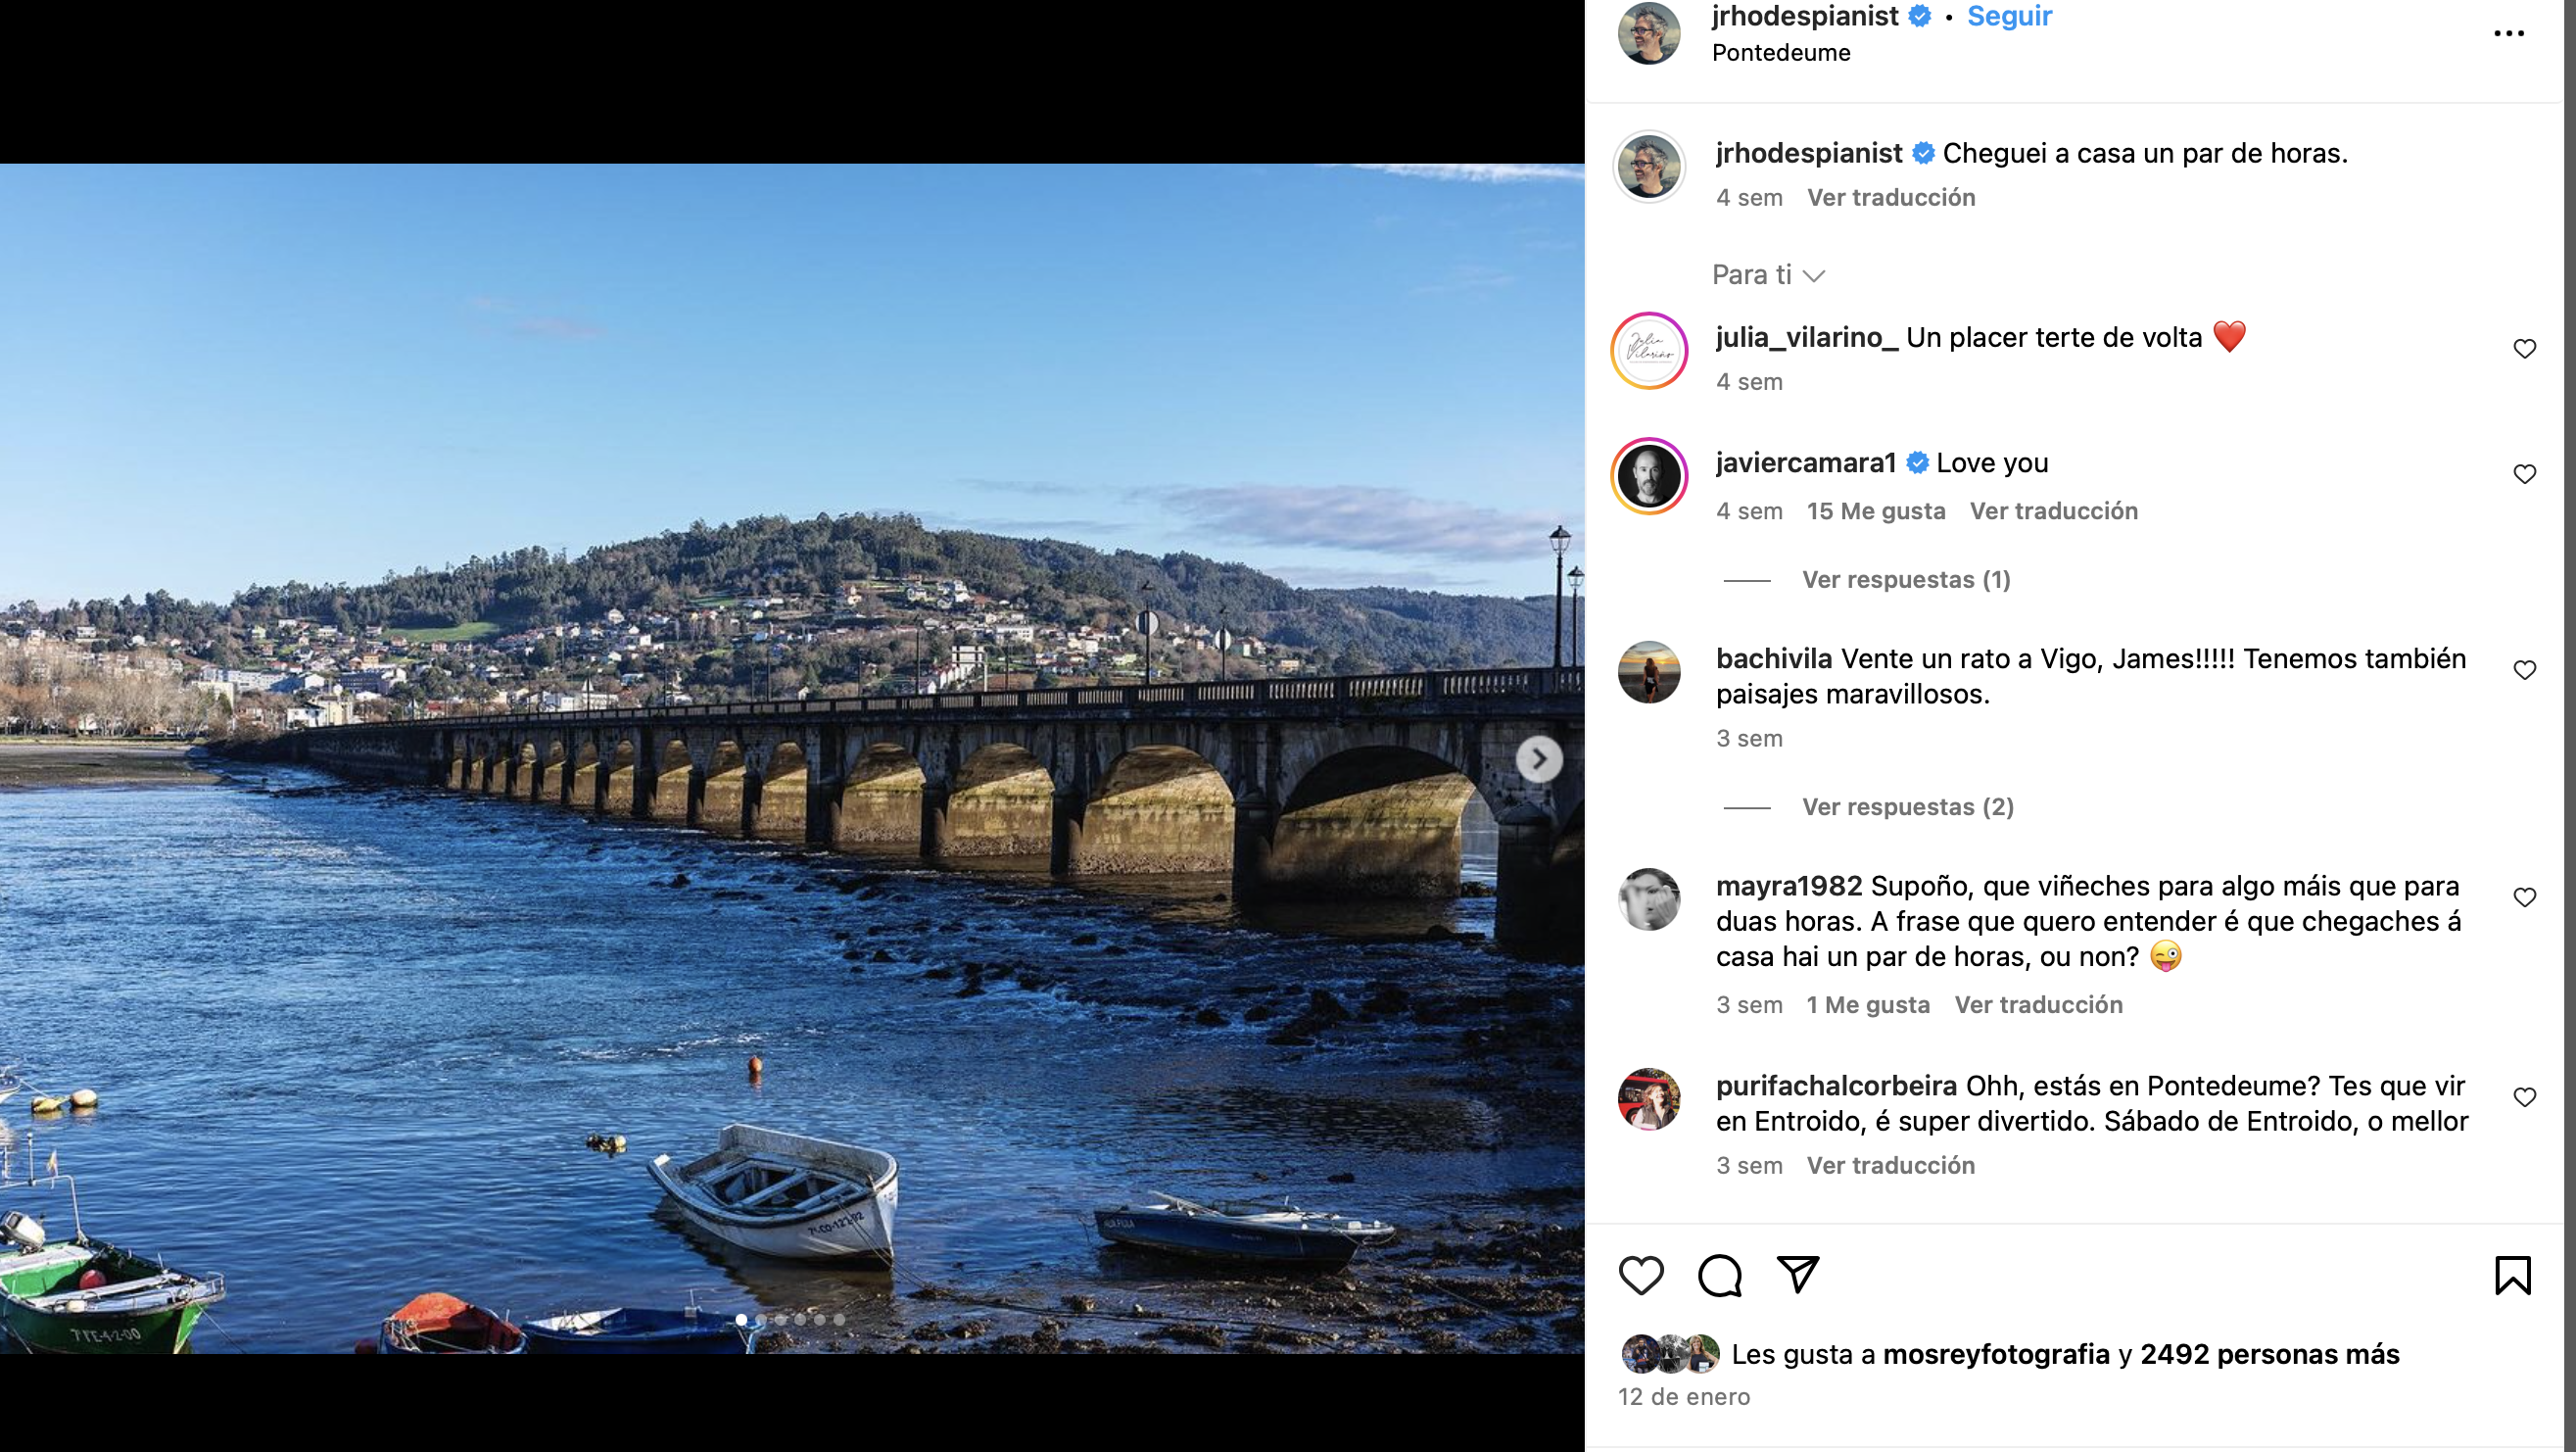Open the three-dot more options menu
The height and width of the screenshot is (1452, 2576).
tap(2509, 33)
